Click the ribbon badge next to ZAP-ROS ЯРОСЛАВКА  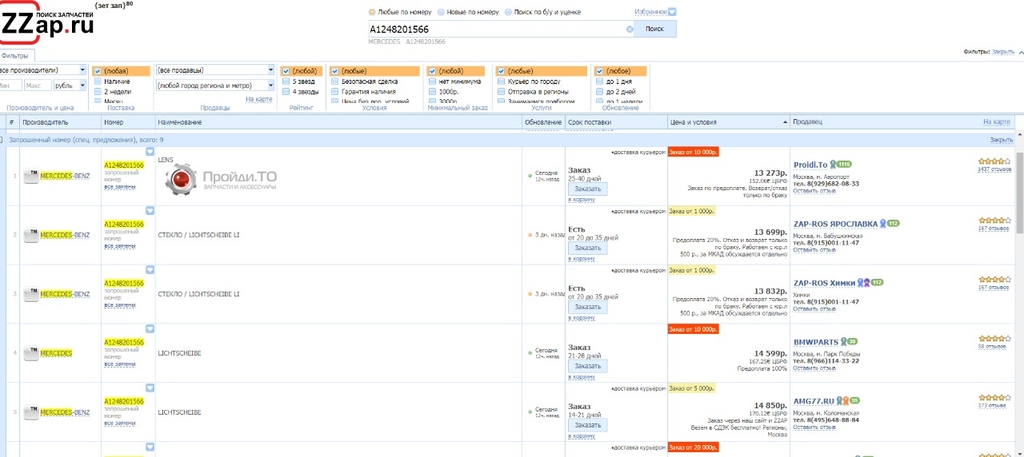tap(883, 223)
